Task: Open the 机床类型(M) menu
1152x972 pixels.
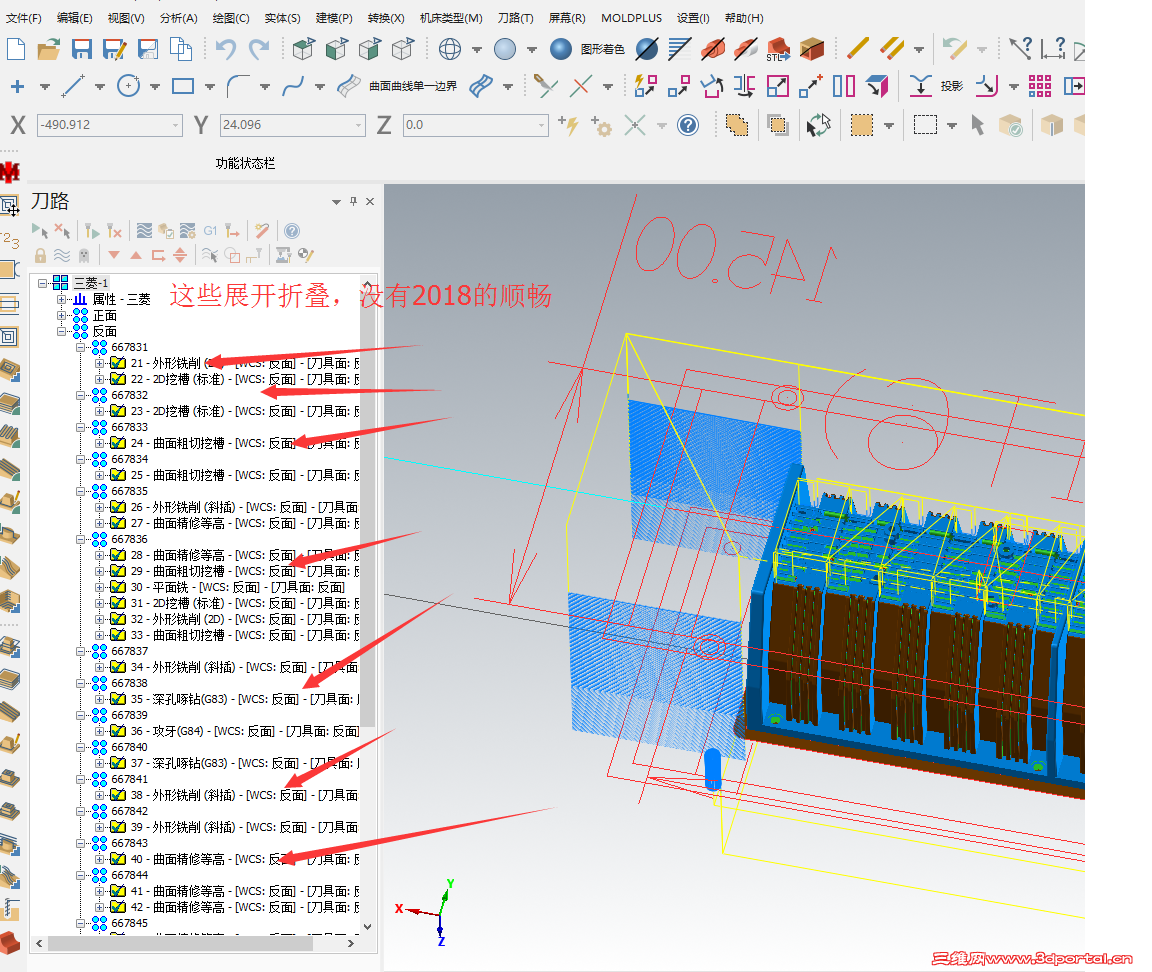Action: click(451, 18)
